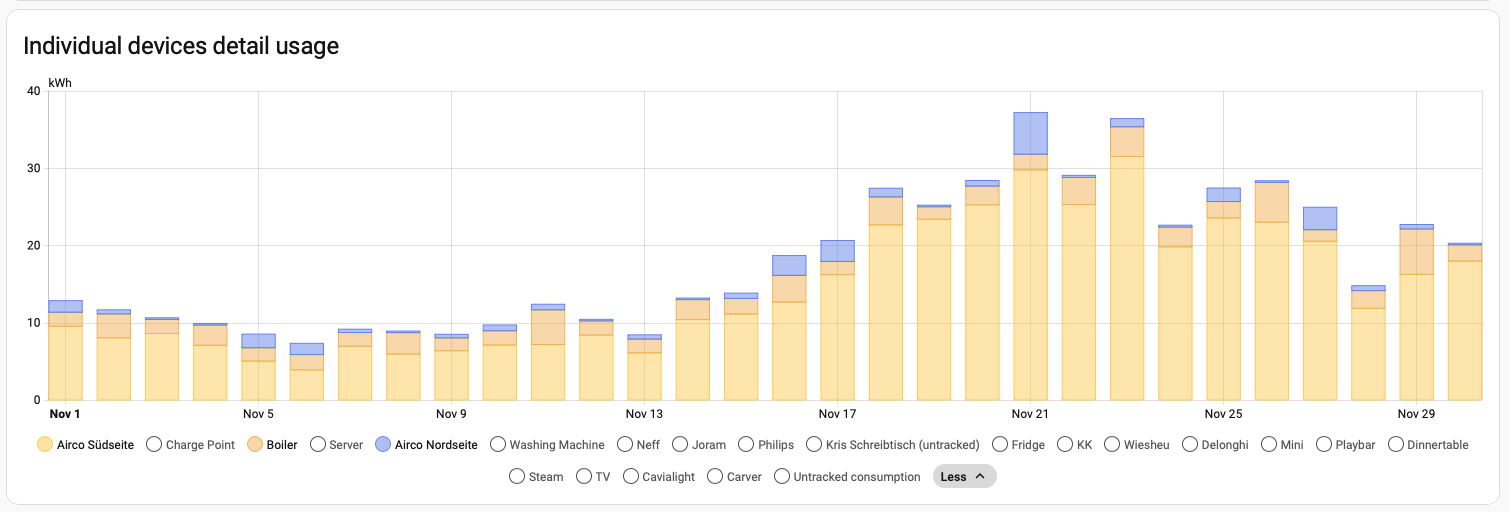The width and height of the screenshot is (1509, 512).
Task: Enable Joram in the legend
Action: click(699, 444)
